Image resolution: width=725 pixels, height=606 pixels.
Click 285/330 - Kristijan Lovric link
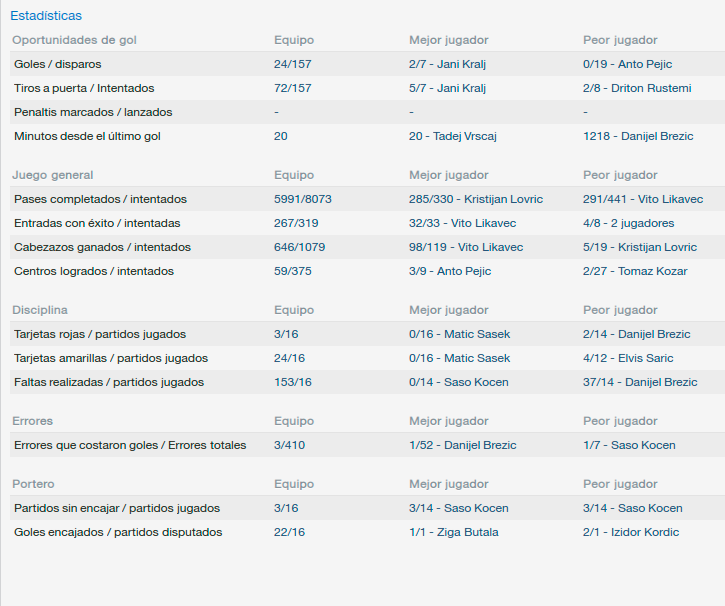(x=476, y=199)
